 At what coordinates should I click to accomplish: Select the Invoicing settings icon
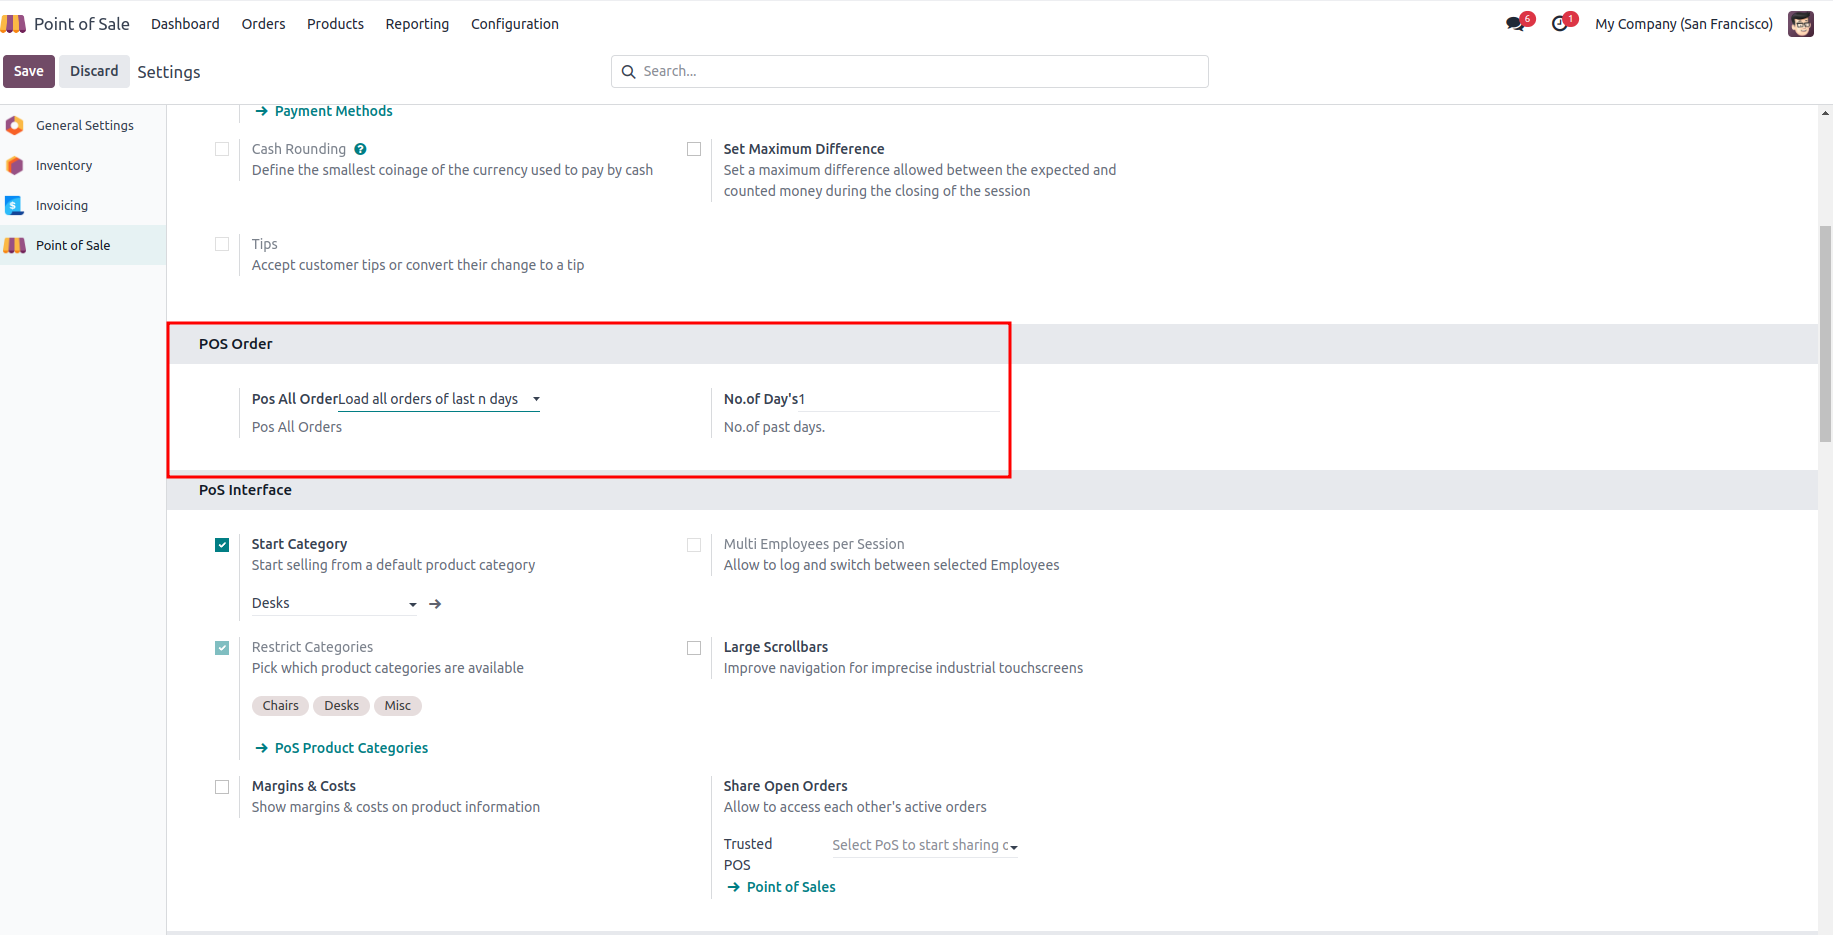[x=15, y=205]
